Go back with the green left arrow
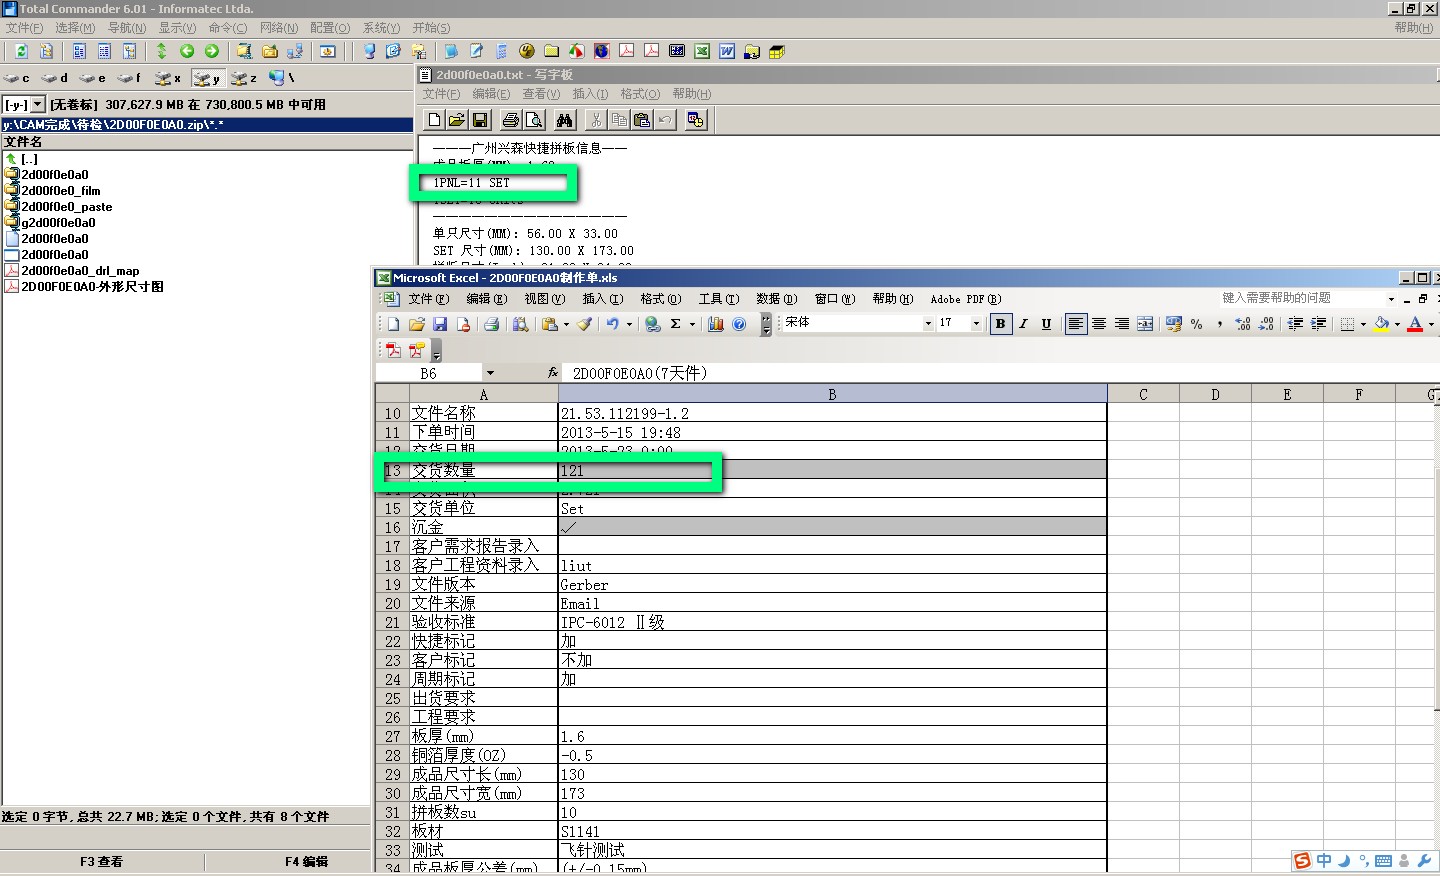 187,51
